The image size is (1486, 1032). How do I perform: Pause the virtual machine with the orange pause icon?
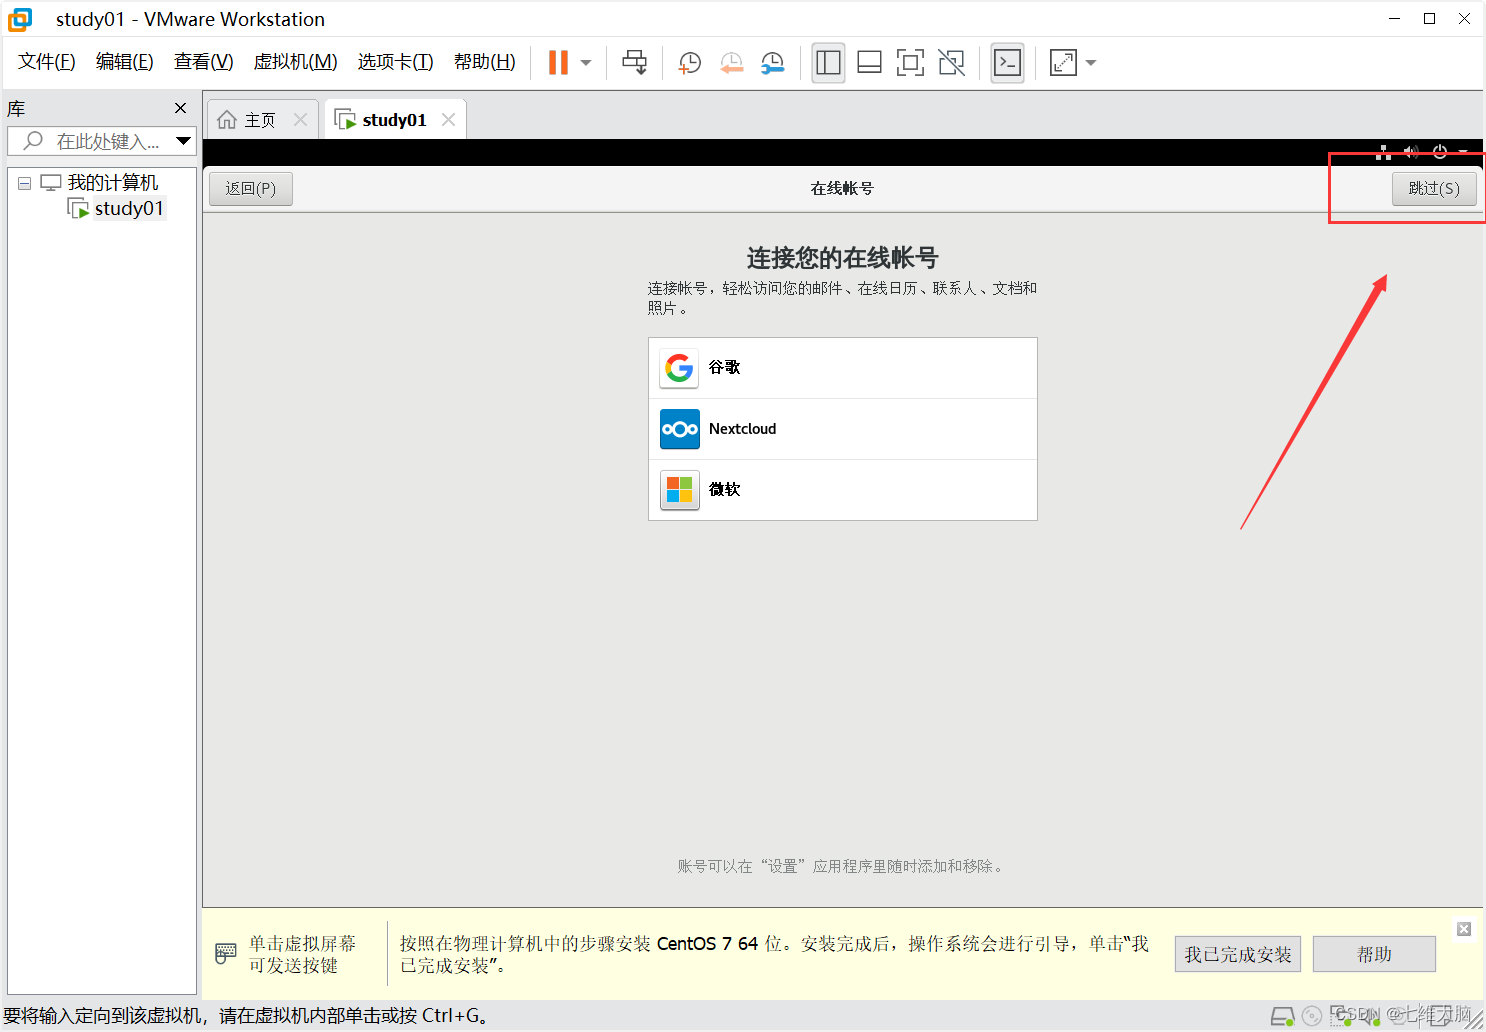tap(558, 62)
